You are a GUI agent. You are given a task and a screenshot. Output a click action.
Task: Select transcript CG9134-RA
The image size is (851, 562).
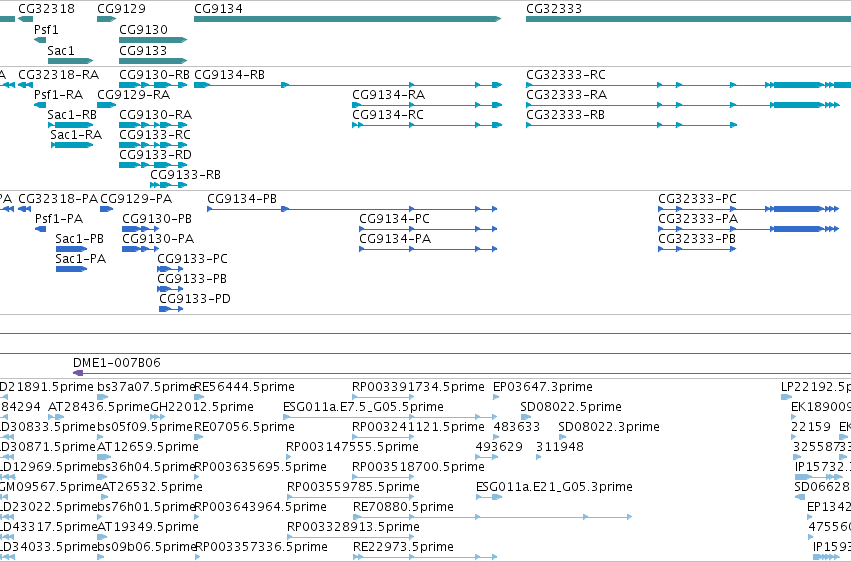click(389, 94)
